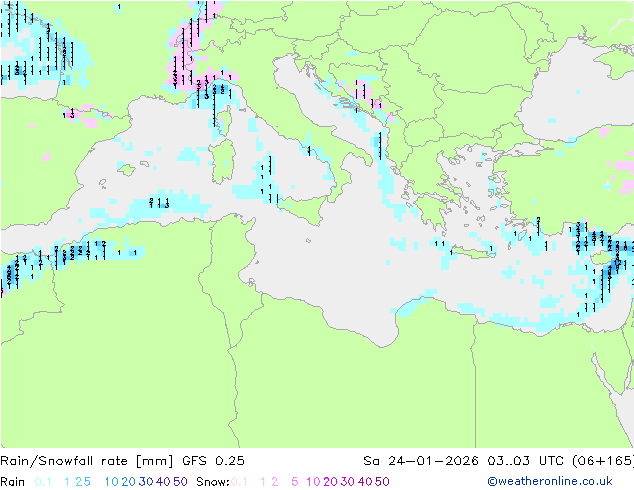Screen dimensions: 634x490
Task: Select the Snow 20 legend value
Action: (x=330, y=482)
